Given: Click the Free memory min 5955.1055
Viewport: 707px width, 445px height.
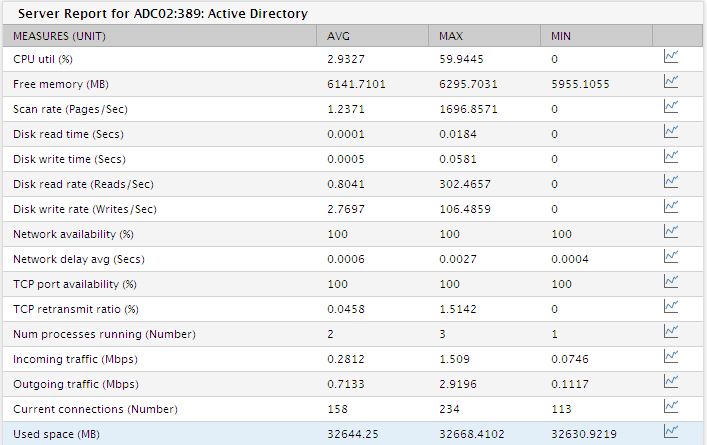Looking at the screenshot, I should [580, 84].
